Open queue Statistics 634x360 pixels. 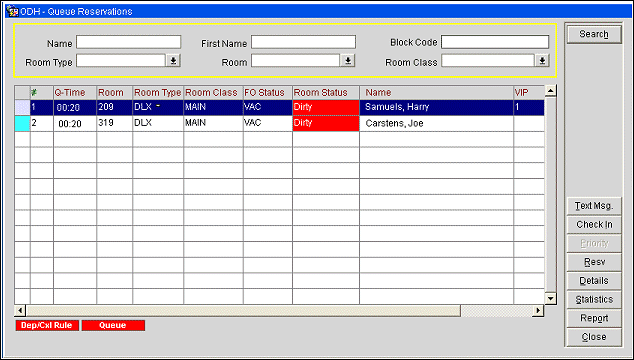tap(594, 300)
